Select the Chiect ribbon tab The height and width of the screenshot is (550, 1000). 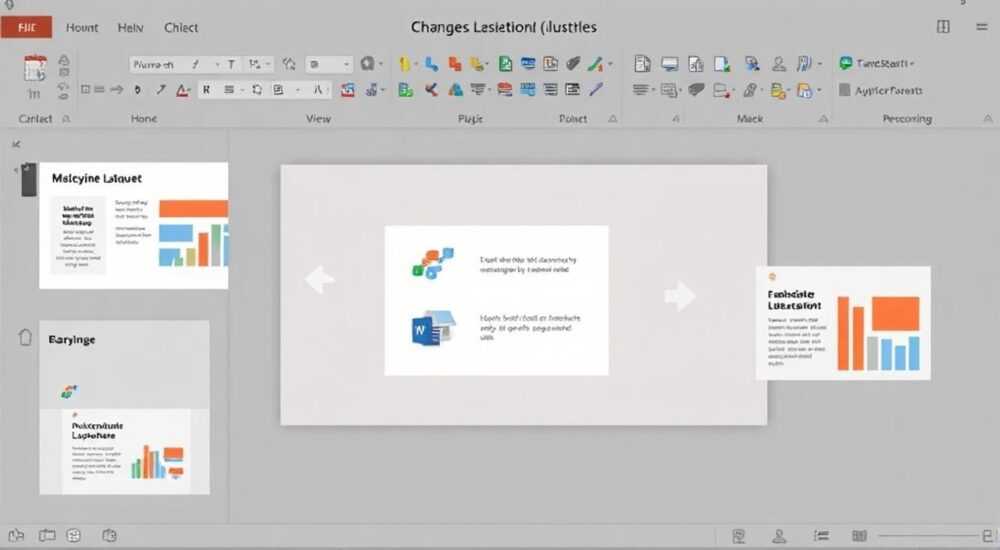click(x=180, y=27)
